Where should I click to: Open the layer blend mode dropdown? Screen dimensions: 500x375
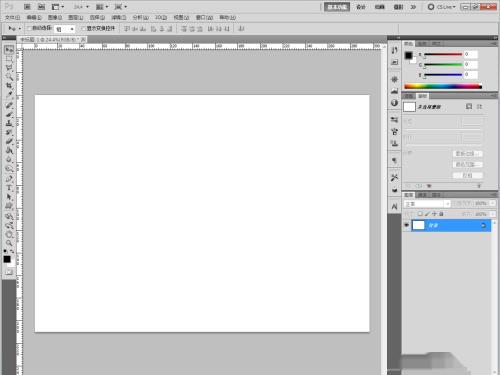(427, 203)
